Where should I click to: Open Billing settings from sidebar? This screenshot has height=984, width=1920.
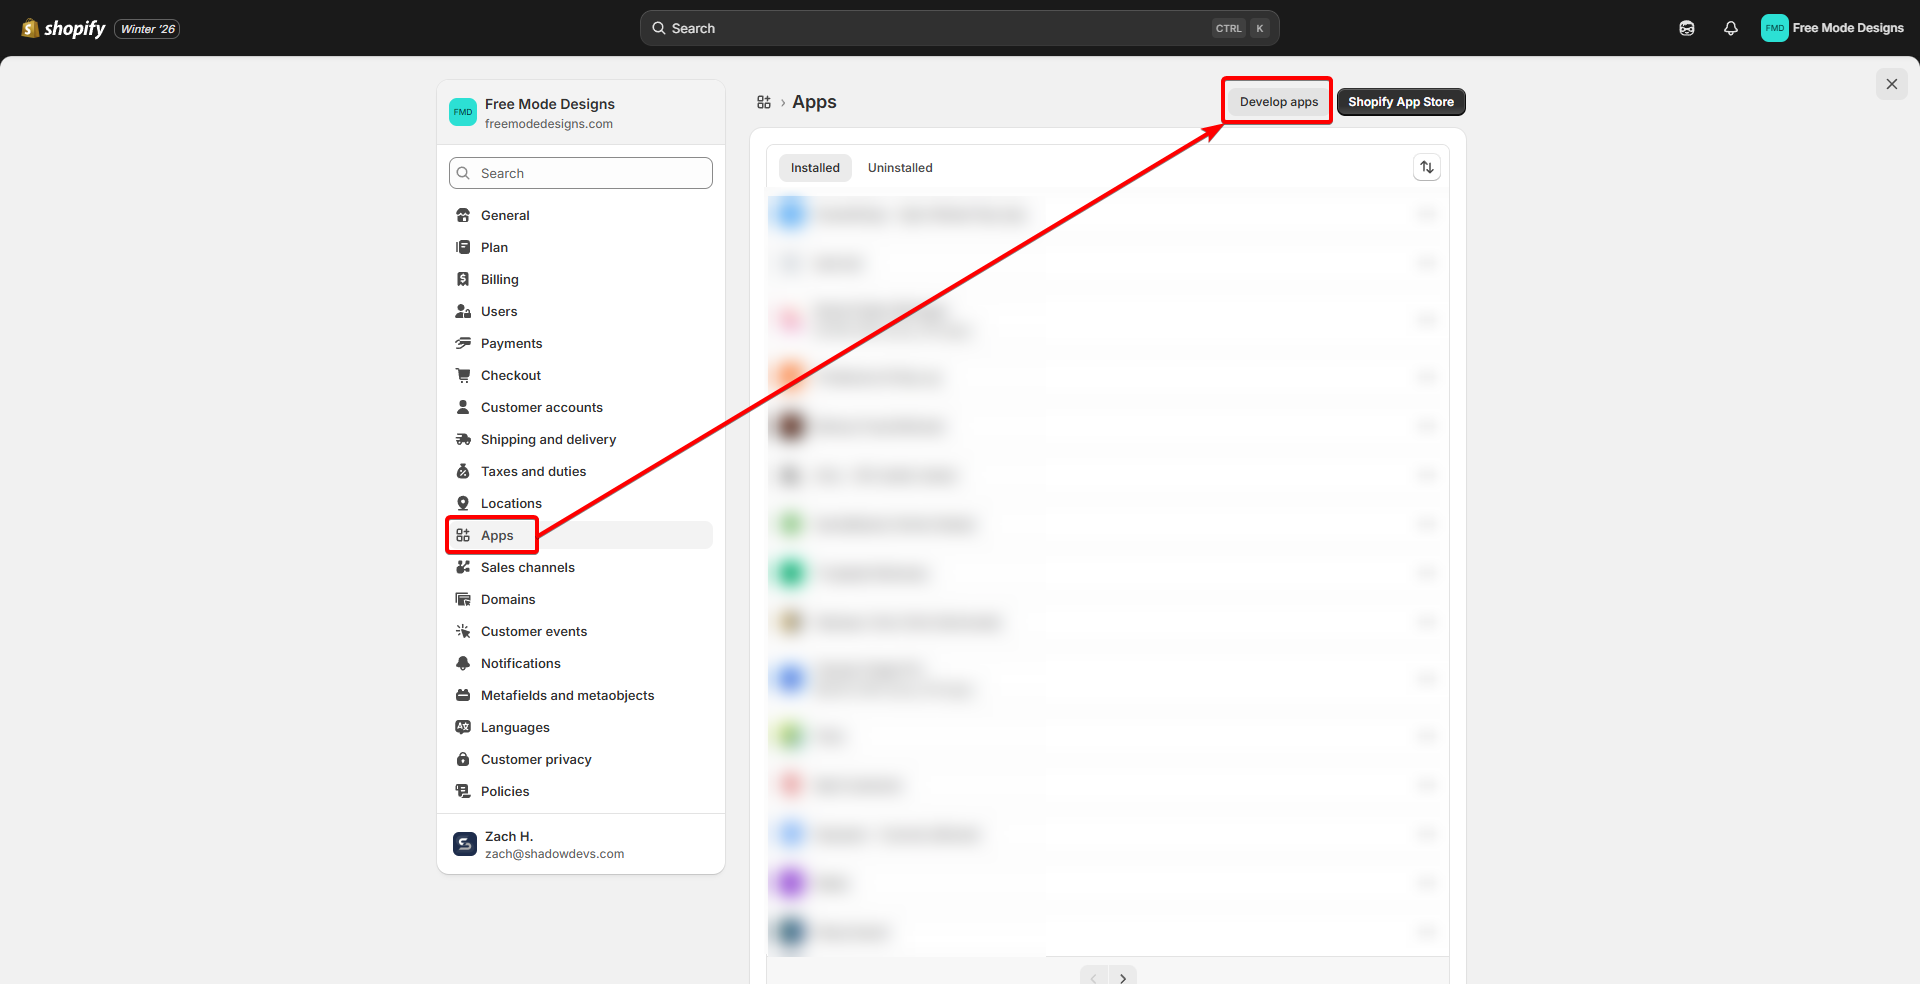(x=499, y=279)
